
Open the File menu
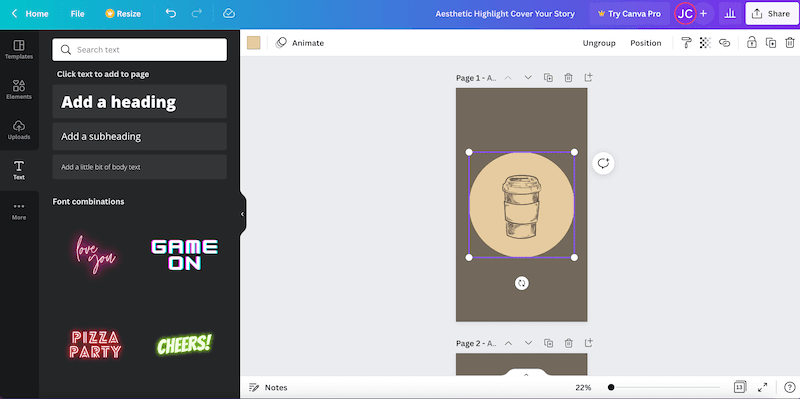[78, 14]
